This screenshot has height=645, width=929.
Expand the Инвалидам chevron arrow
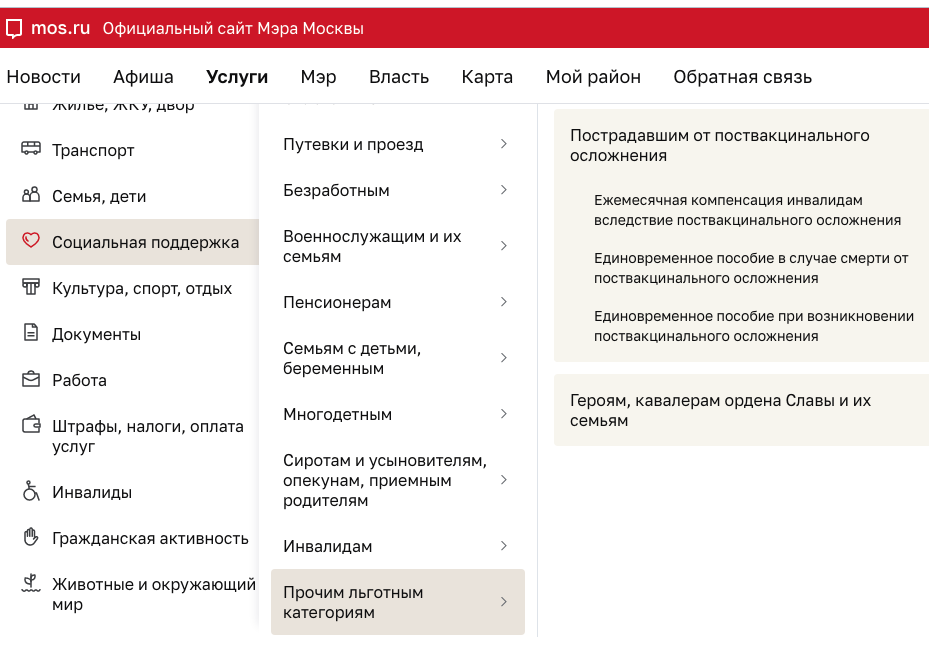(504, 545)
